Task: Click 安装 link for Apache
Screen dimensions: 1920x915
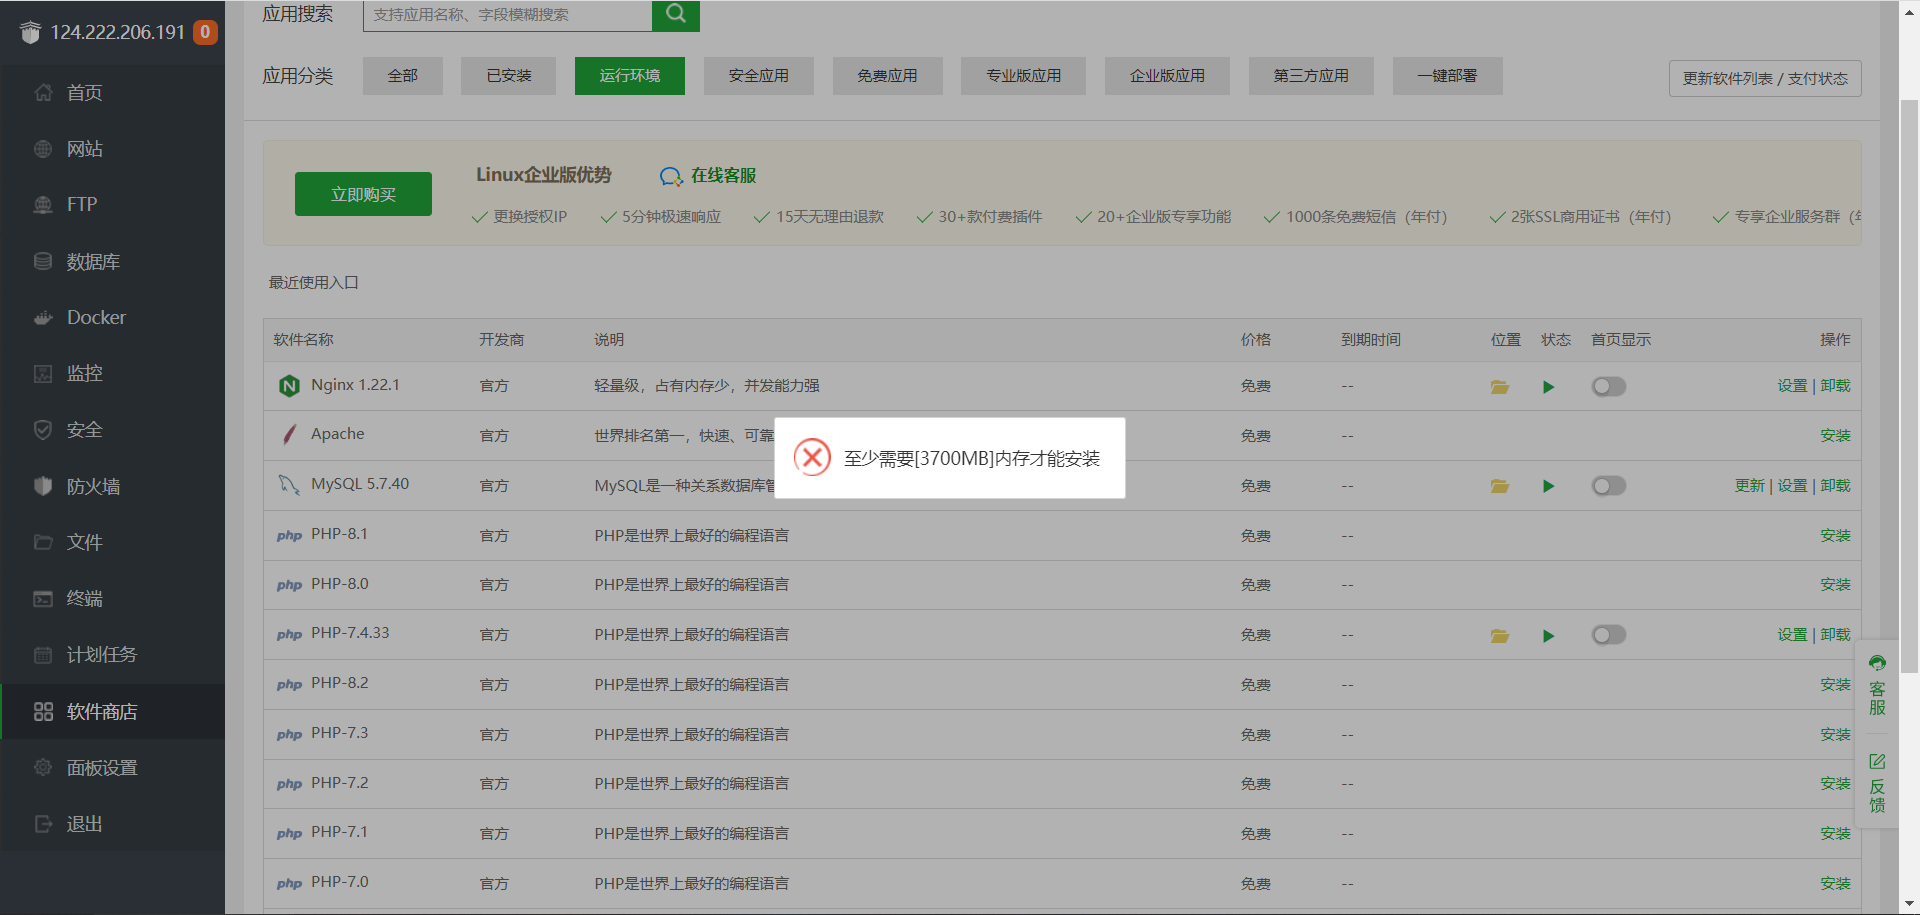Action: [1835, 436]
